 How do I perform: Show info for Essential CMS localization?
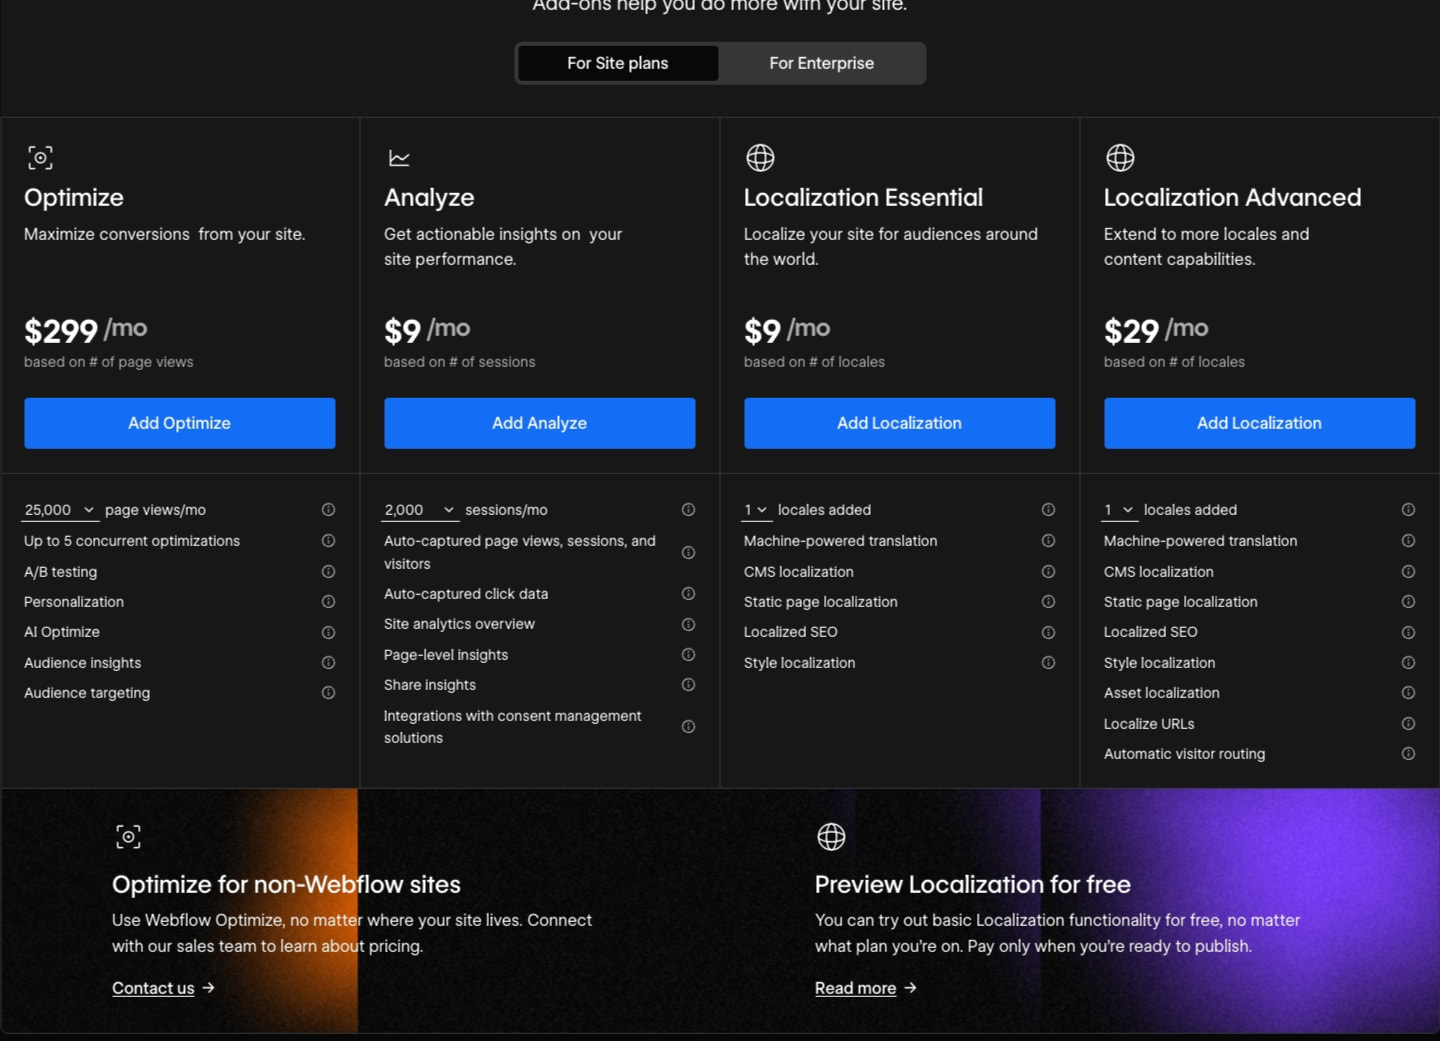pyautogui.click(x=1048, y=572)
